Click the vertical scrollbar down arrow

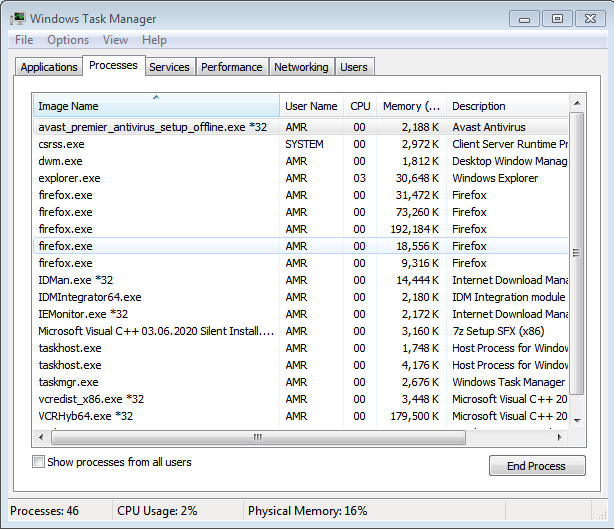(577, 421)
